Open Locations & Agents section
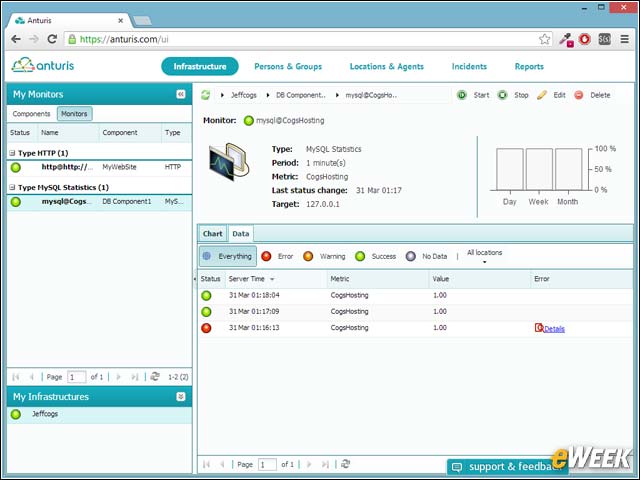The height and width of the screenshot is (480, 640). point(387,66)
